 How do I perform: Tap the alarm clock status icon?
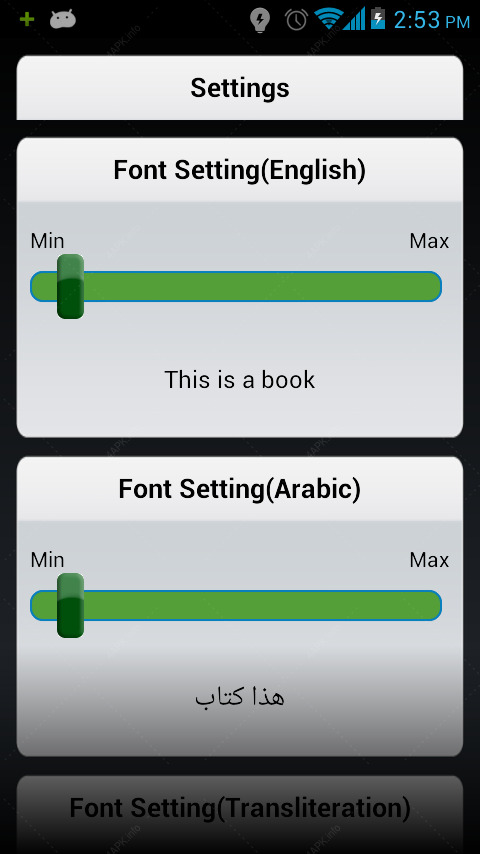click(296, 20)
